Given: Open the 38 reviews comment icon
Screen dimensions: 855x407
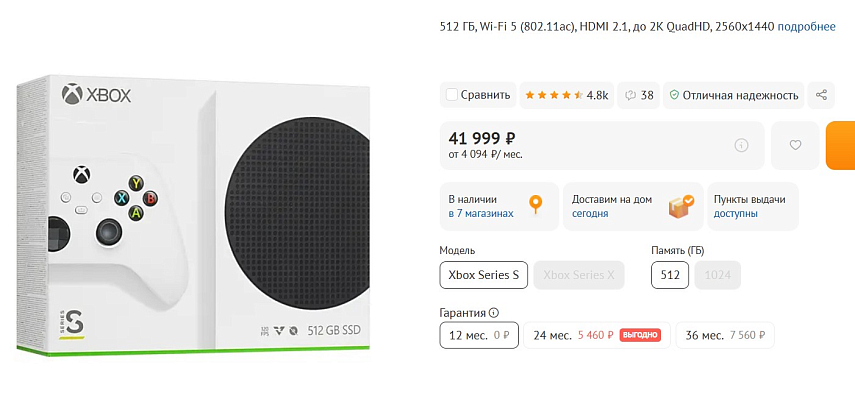Looking at the screenshot, I should click(632, 95).
